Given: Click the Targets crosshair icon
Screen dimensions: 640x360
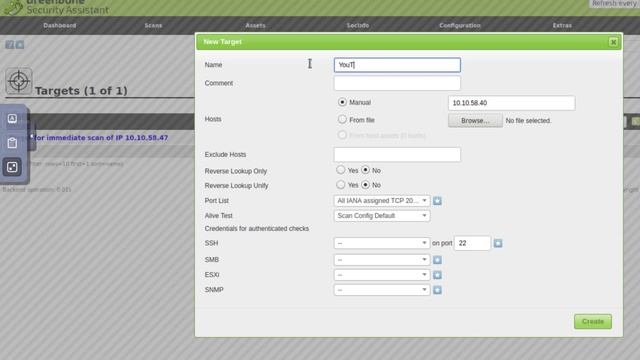Looking at the screenshot, I should pyautogui.click(x=19, y=81).
